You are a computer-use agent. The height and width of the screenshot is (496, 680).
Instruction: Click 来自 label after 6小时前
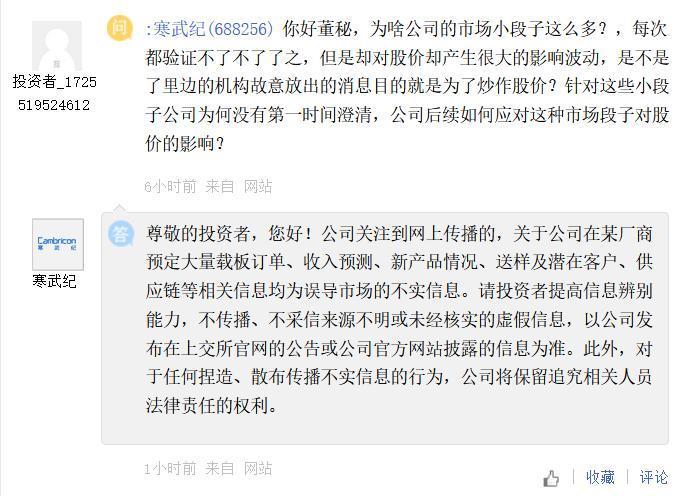[x=220, y=186]
